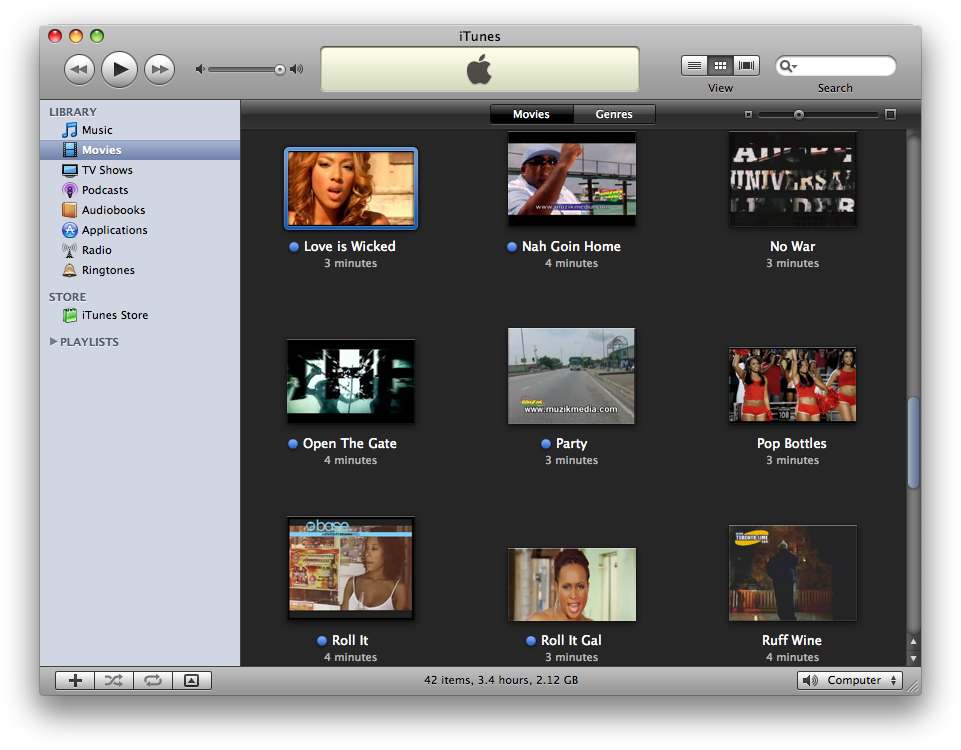Screen dimensions: 961x750
Task: Select Podcasts in the sidebar
Action: (104, 190)
